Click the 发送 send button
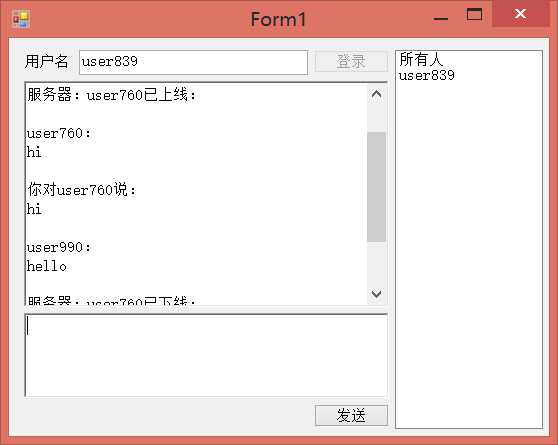The image size is (558, 445). [x=351, y=415]
